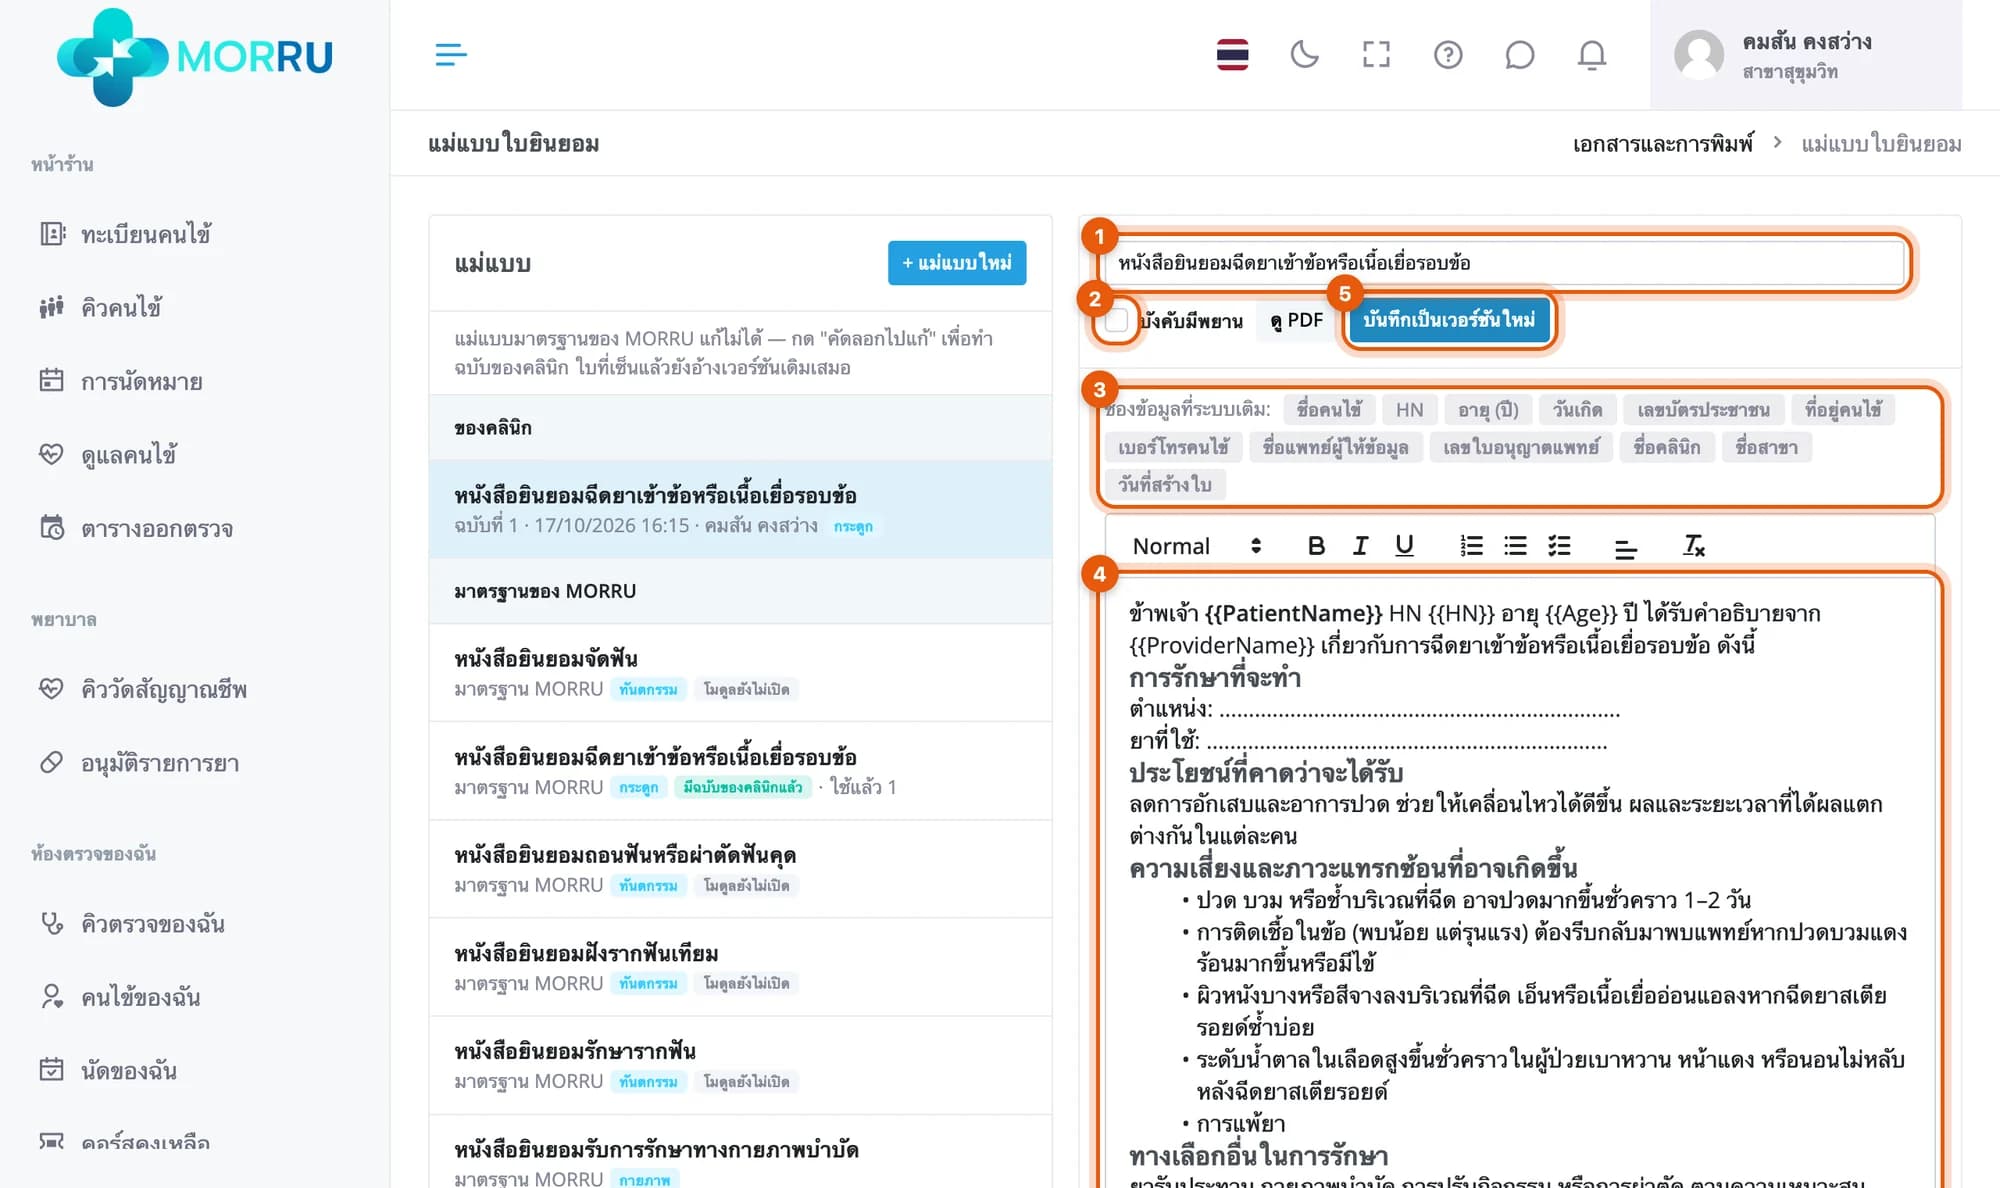
Task: Insert bulleted list in editor
Action: [1515, 545]
